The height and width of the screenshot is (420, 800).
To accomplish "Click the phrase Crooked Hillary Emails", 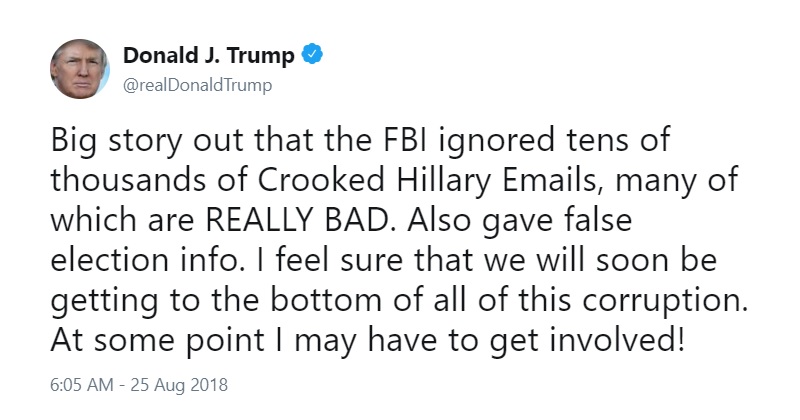I will tap(427, 180).
